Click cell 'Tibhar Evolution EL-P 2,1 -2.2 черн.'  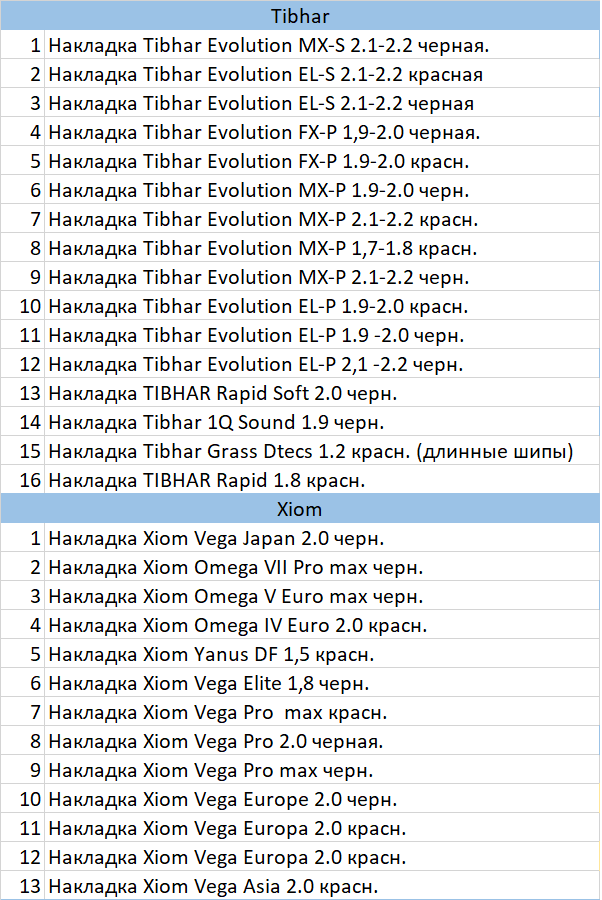coord(322,364)
